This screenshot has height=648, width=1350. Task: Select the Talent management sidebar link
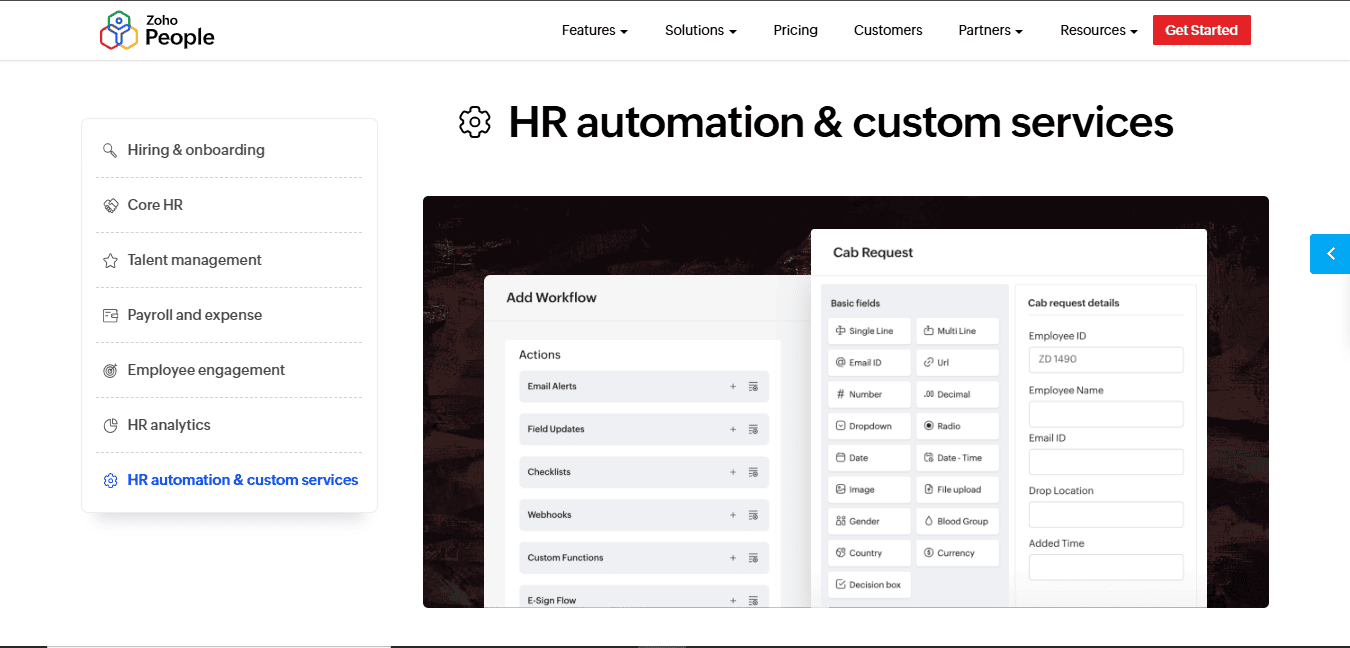point(194,260)
